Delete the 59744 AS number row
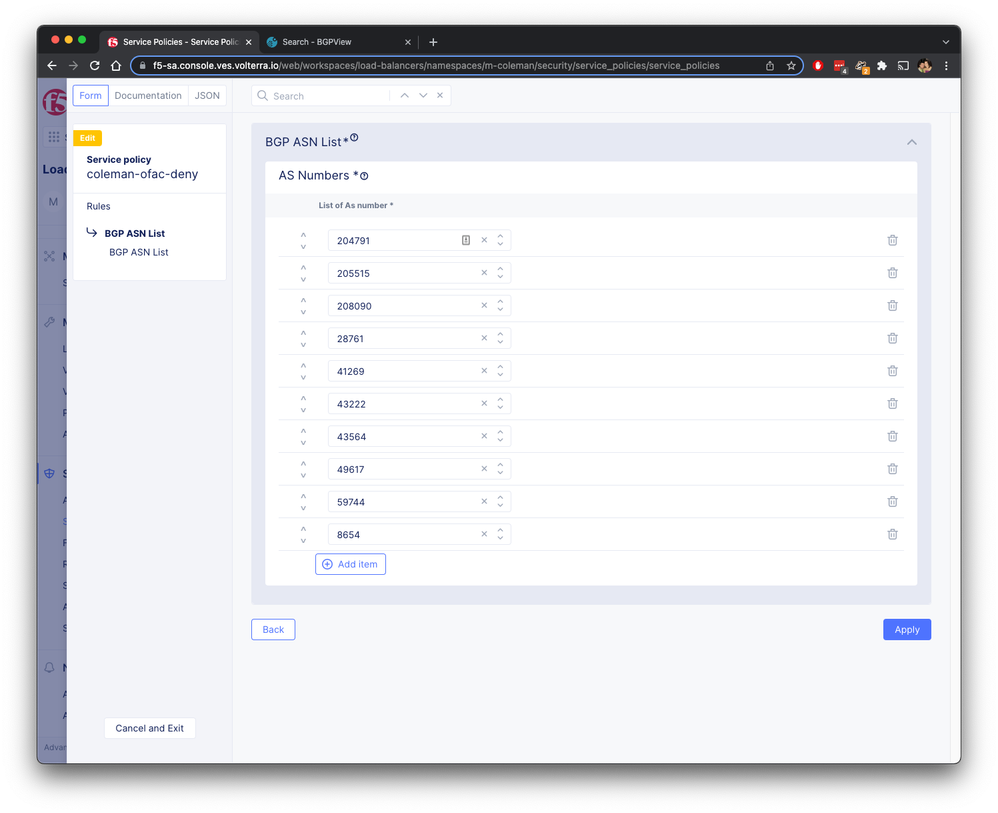Viewport: 998px width, 813px height. 892,502
